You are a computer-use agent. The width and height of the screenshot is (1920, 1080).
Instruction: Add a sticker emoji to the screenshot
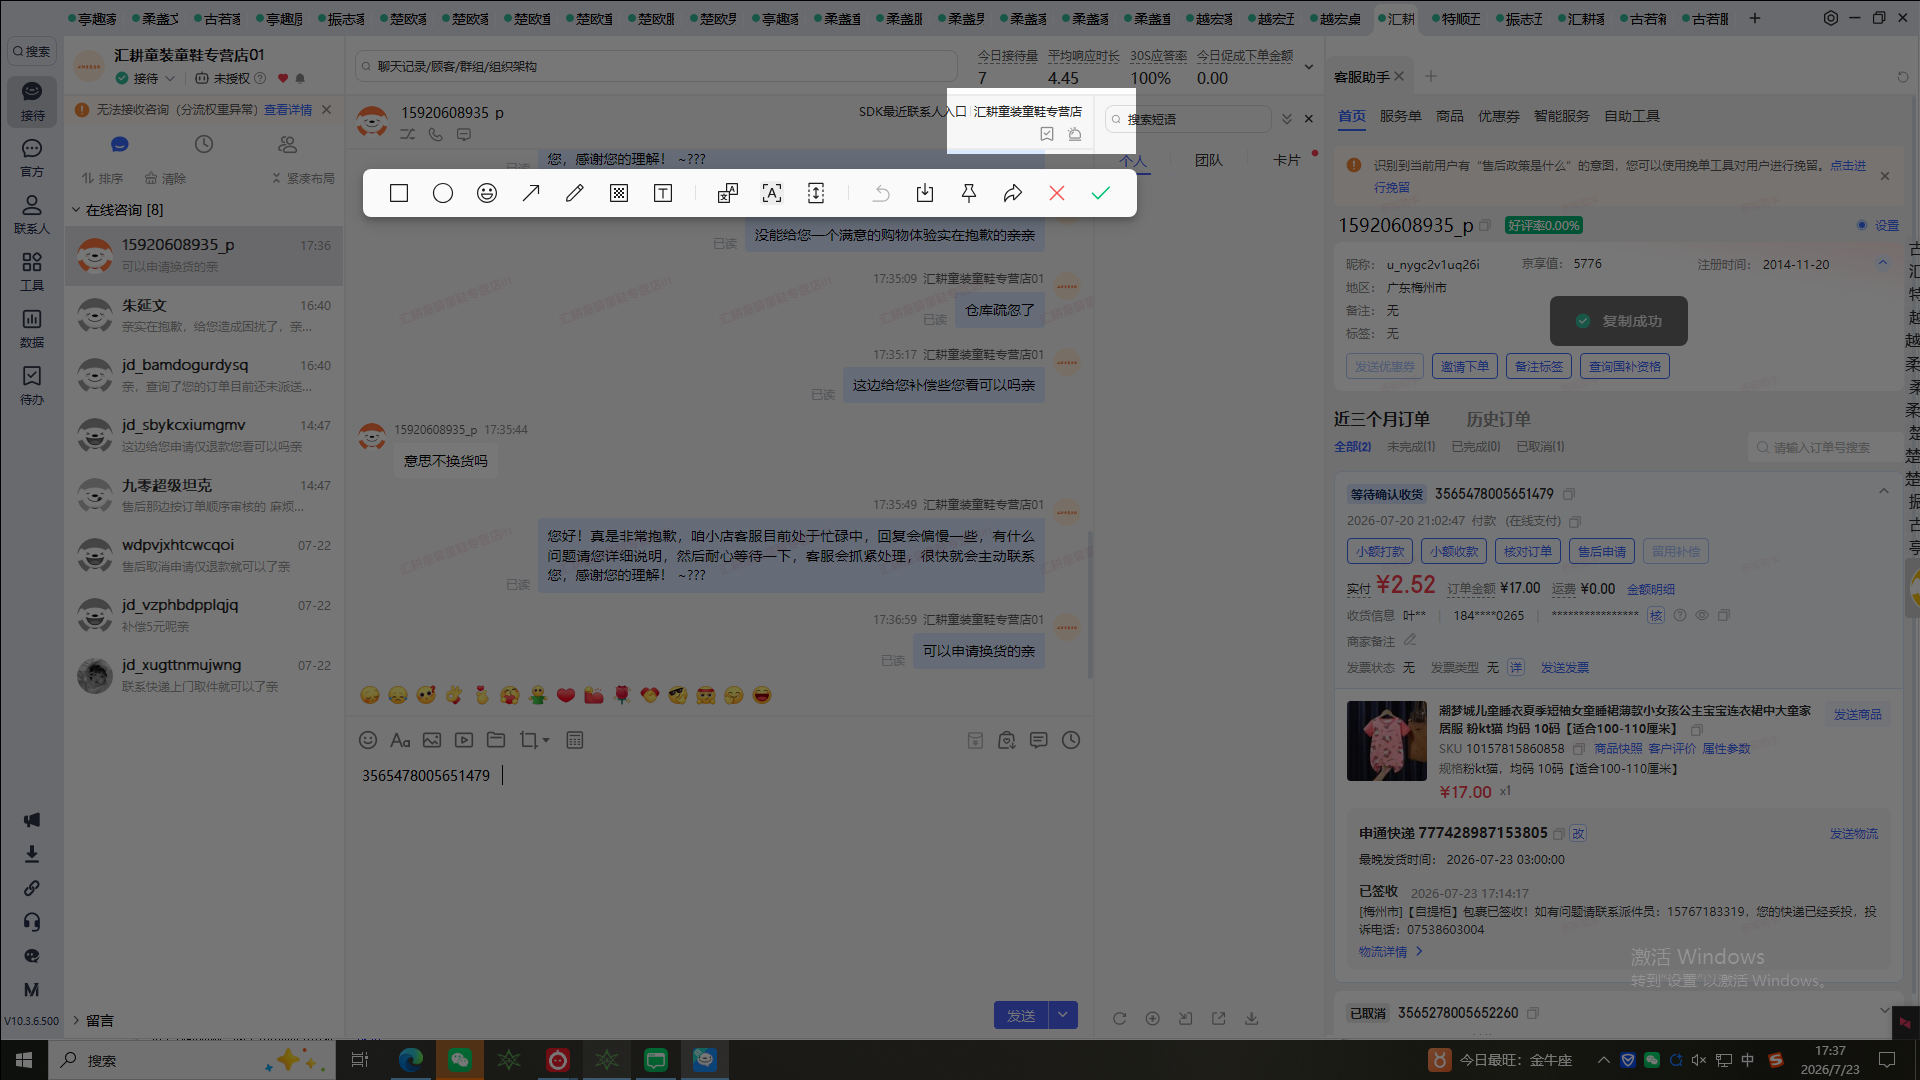tap(487, 193)
